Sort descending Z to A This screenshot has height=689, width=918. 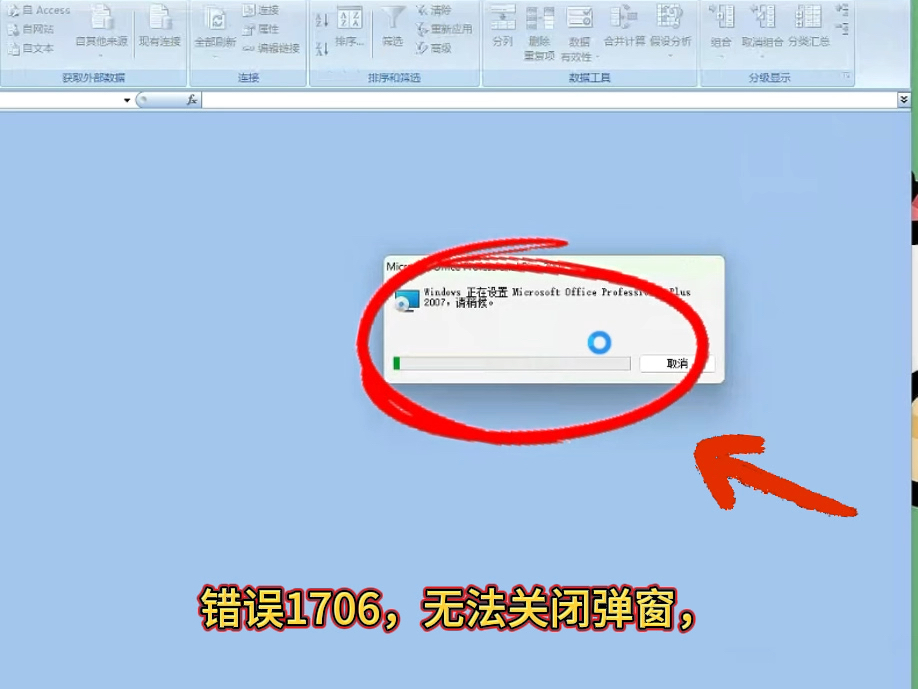point(322,49)
